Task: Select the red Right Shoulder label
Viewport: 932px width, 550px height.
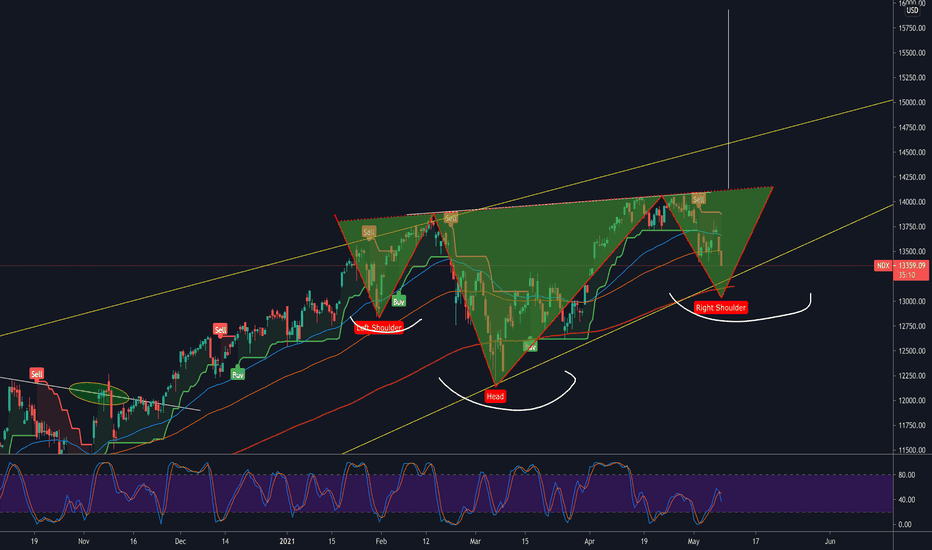Action: point(720,307)
